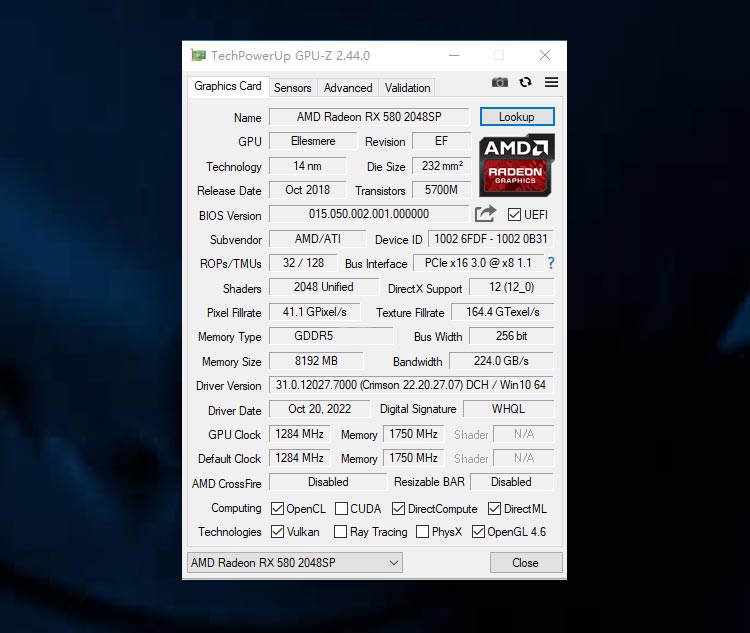Viewport: 750px width, 633px height.
Task: Click the refresh icon in GPU-Z
Action: pos(525,82)
